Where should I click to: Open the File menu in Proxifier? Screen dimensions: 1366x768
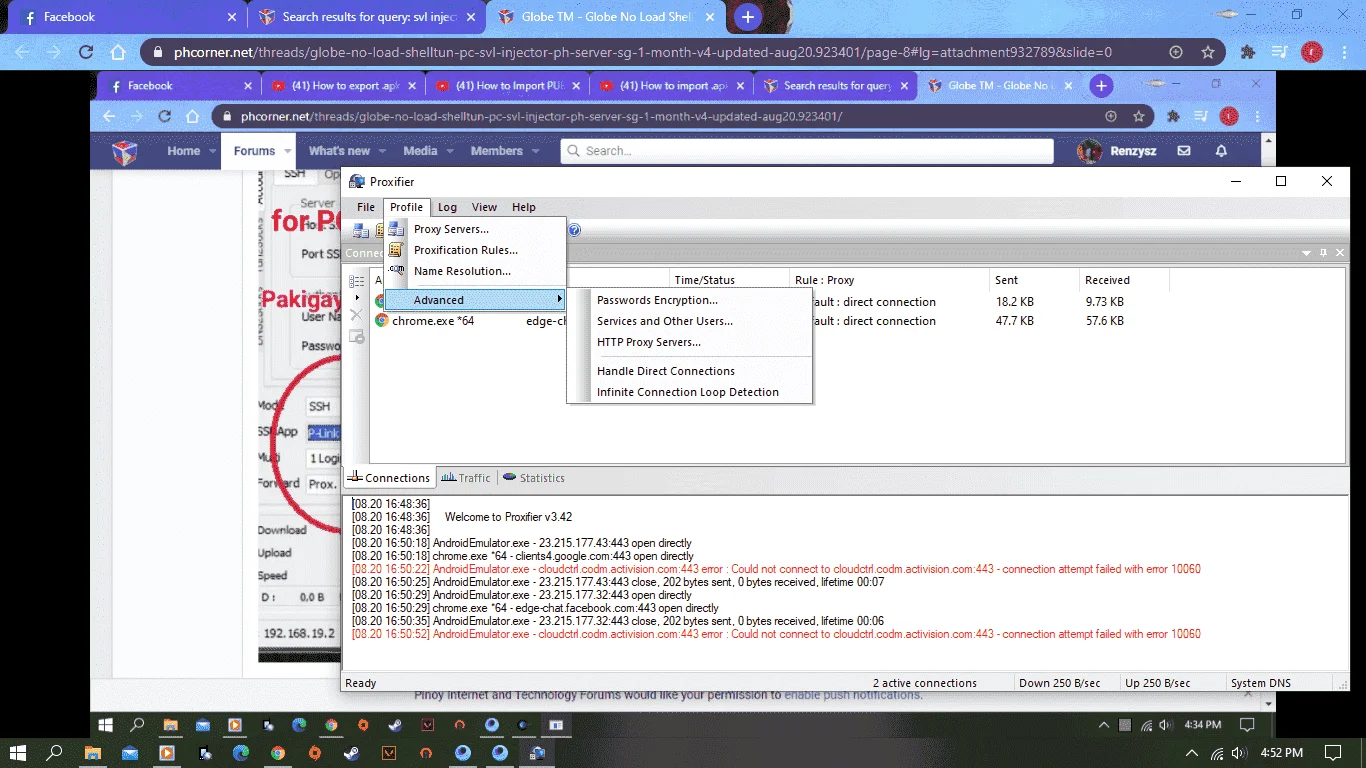point(366,207)
